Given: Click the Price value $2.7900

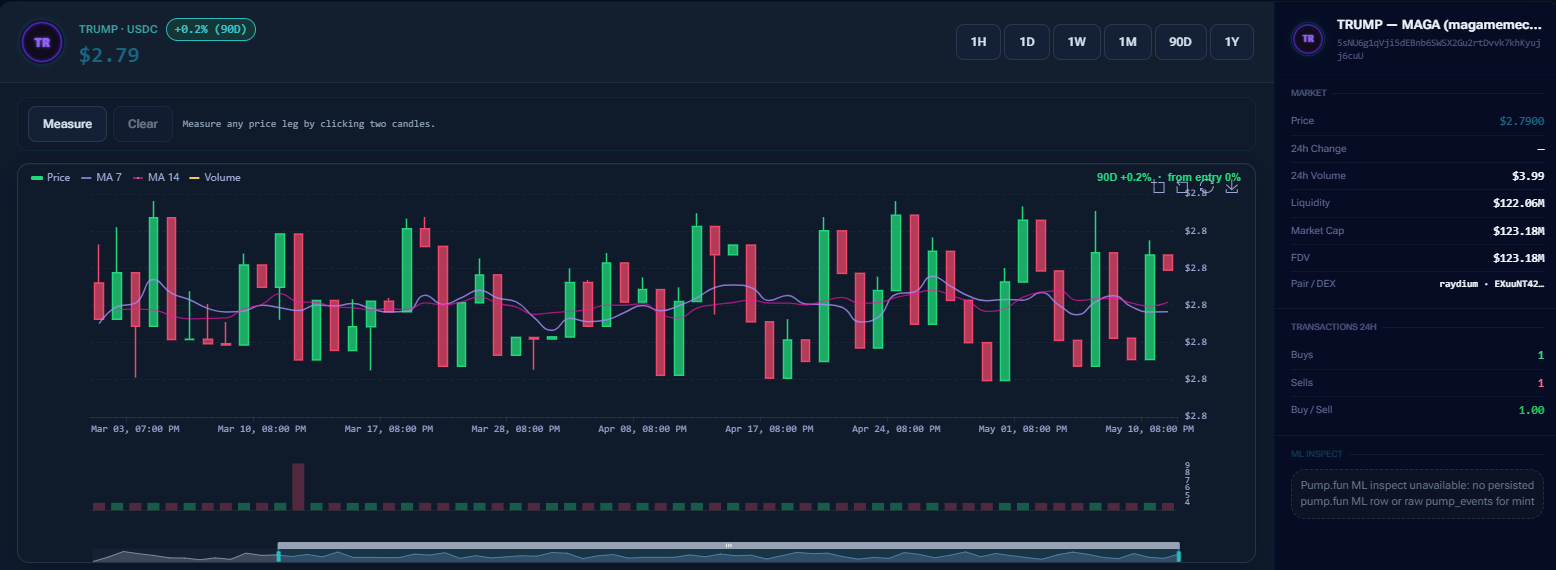Looking at the screenshot, I should coord(1522,121).
